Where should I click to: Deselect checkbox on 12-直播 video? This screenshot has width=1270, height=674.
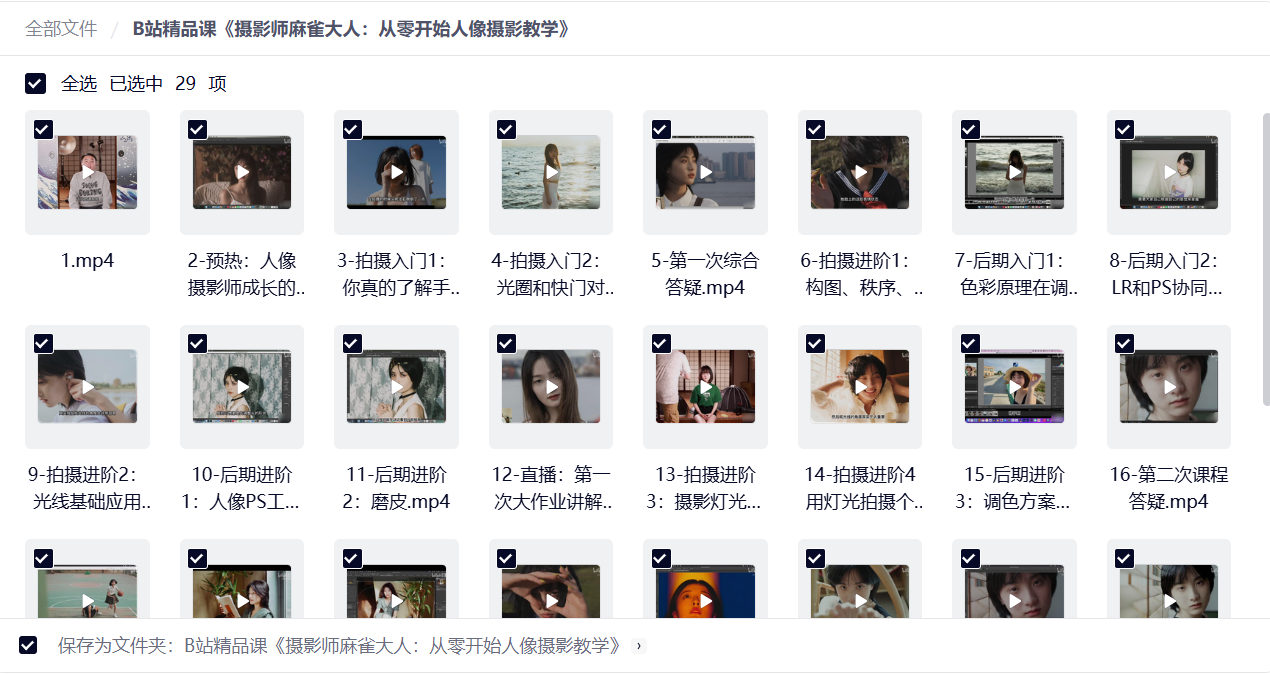click(x=506, y=344)
